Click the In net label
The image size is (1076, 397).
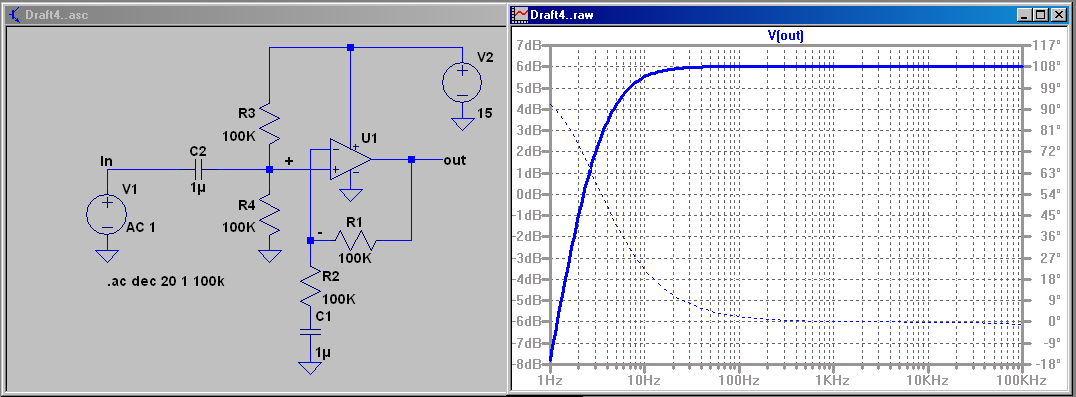(x=106, y=161)
